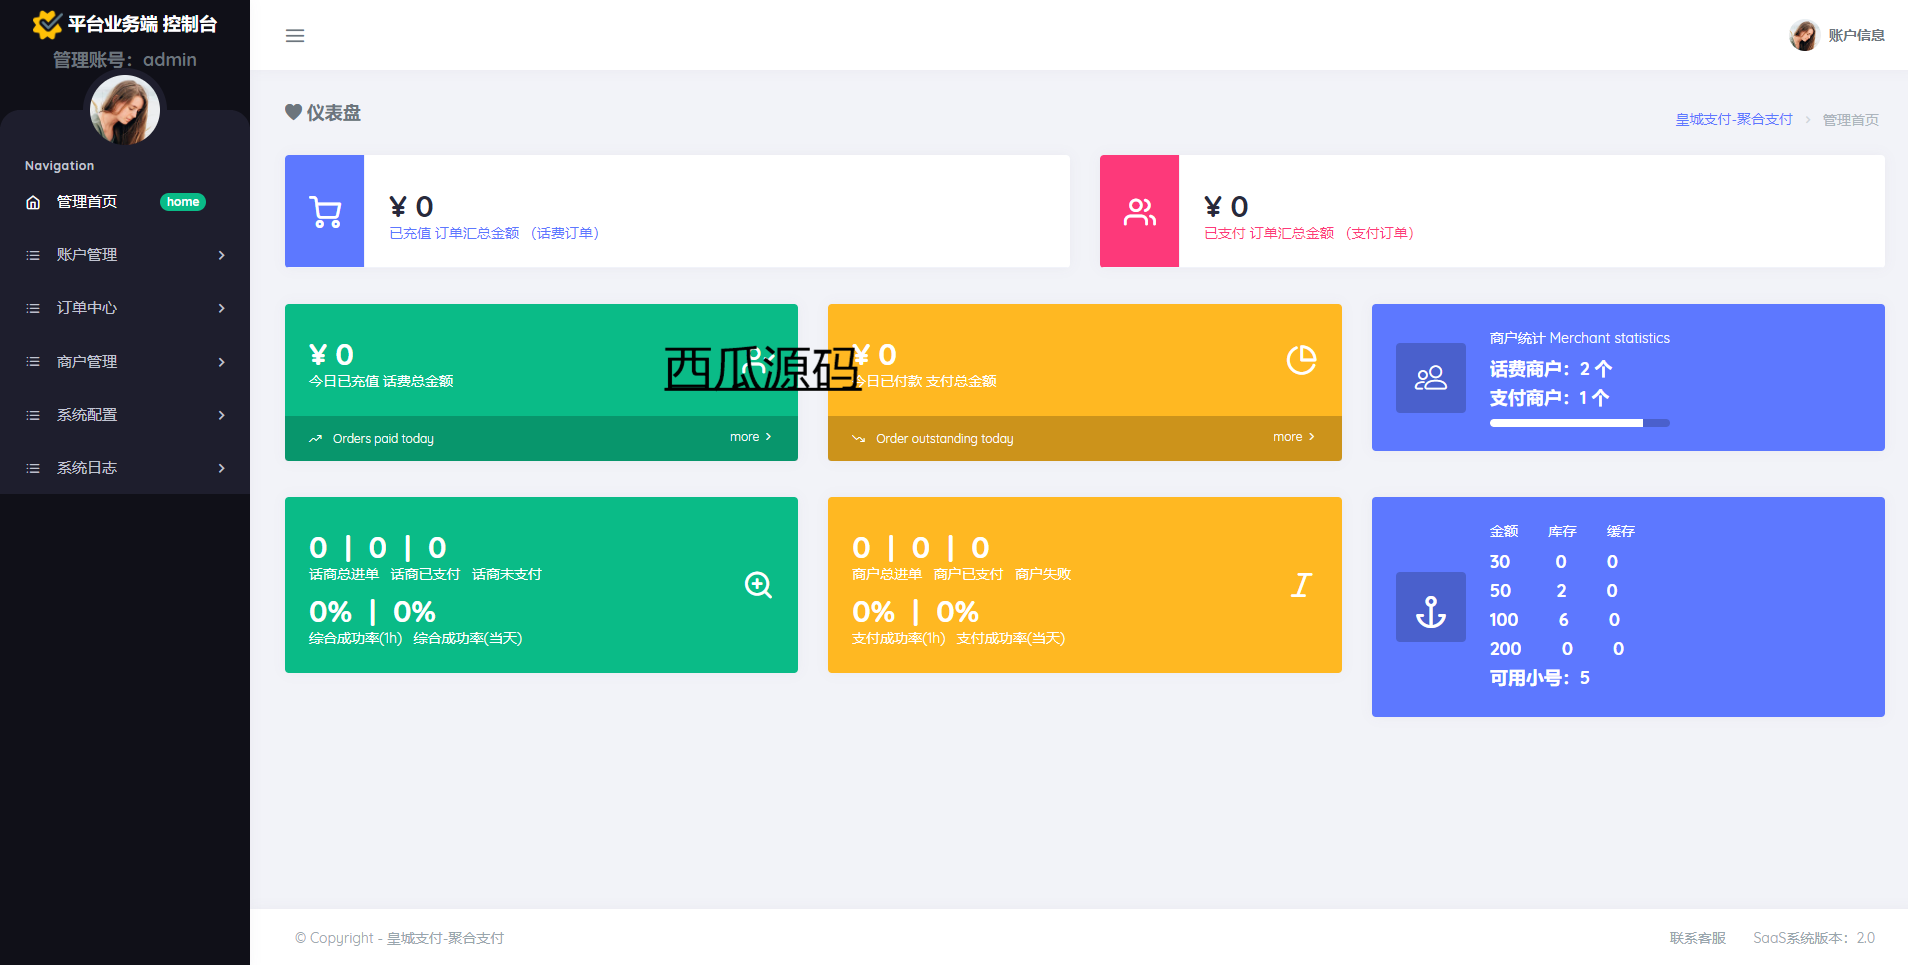The height and width of the screenshot is (965, 1908).
Task: Click more on the Order outstanding today card
Action: (x=1294, y=437)
